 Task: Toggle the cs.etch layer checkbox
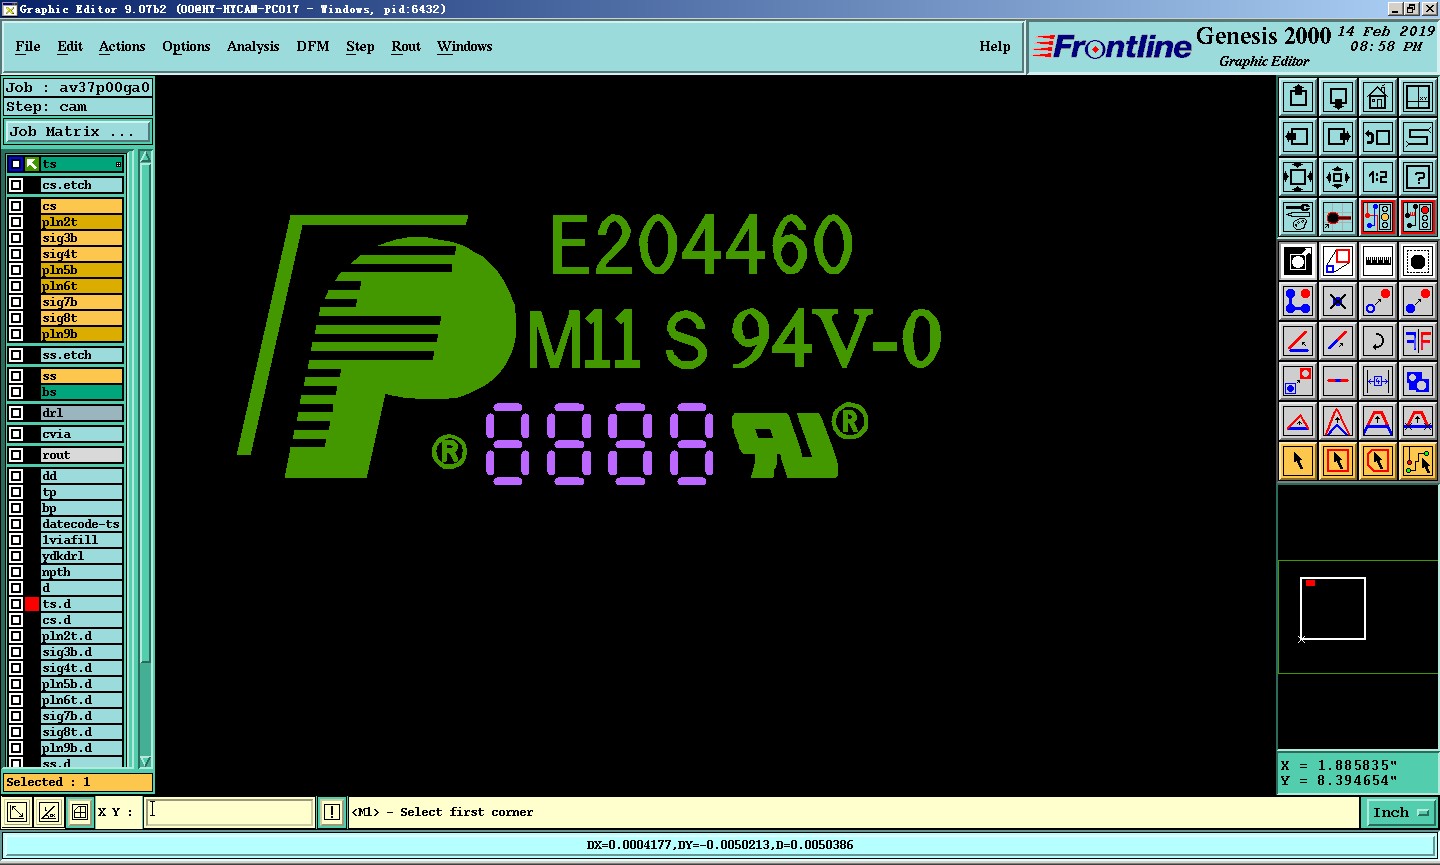coord(16,185)
